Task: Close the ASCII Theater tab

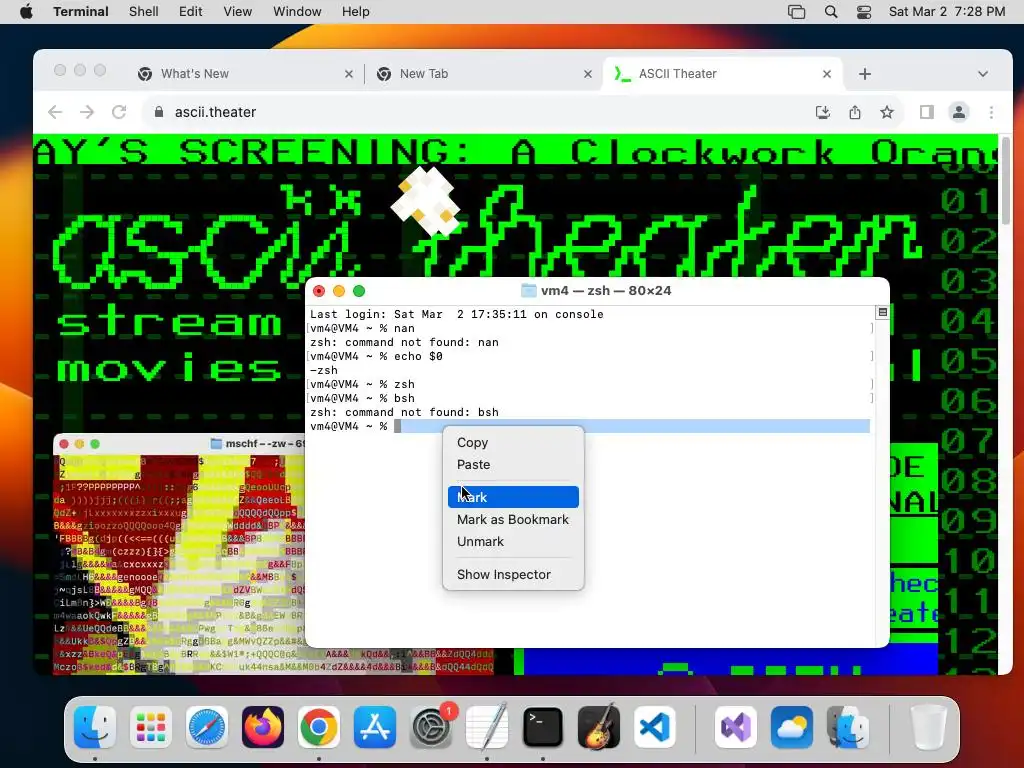Action: (x=827, y=74)
